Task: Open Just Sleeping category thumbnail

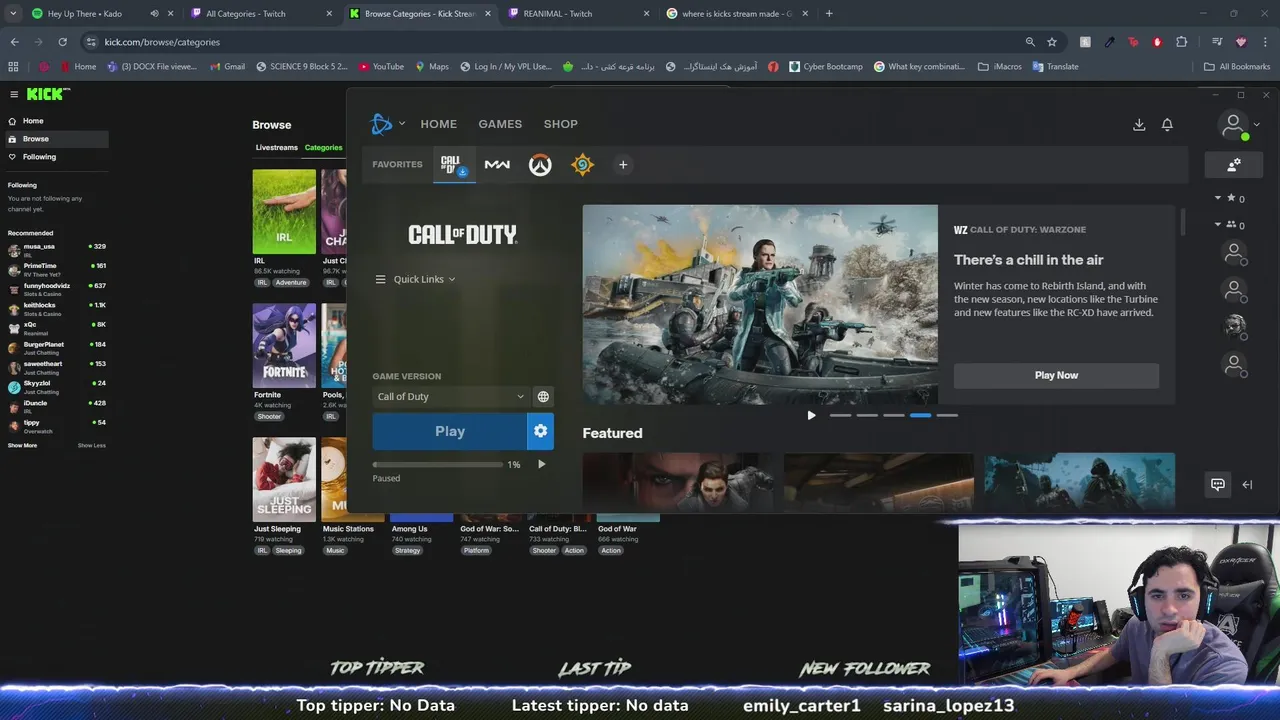Action: point(284,479)
